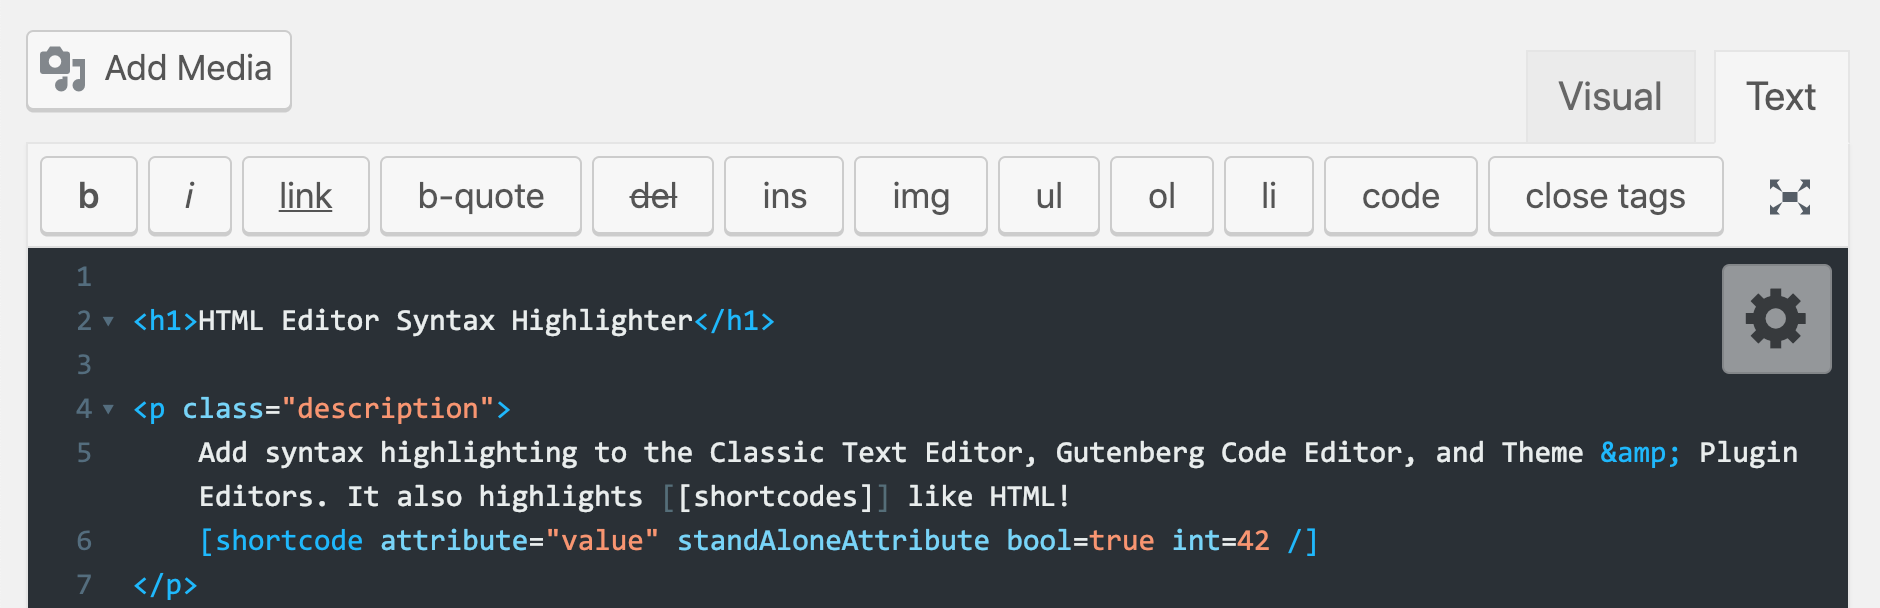The image size is (1880, 608).
Task: Wrap selection with code button
Action: (x=1400, y=196)
